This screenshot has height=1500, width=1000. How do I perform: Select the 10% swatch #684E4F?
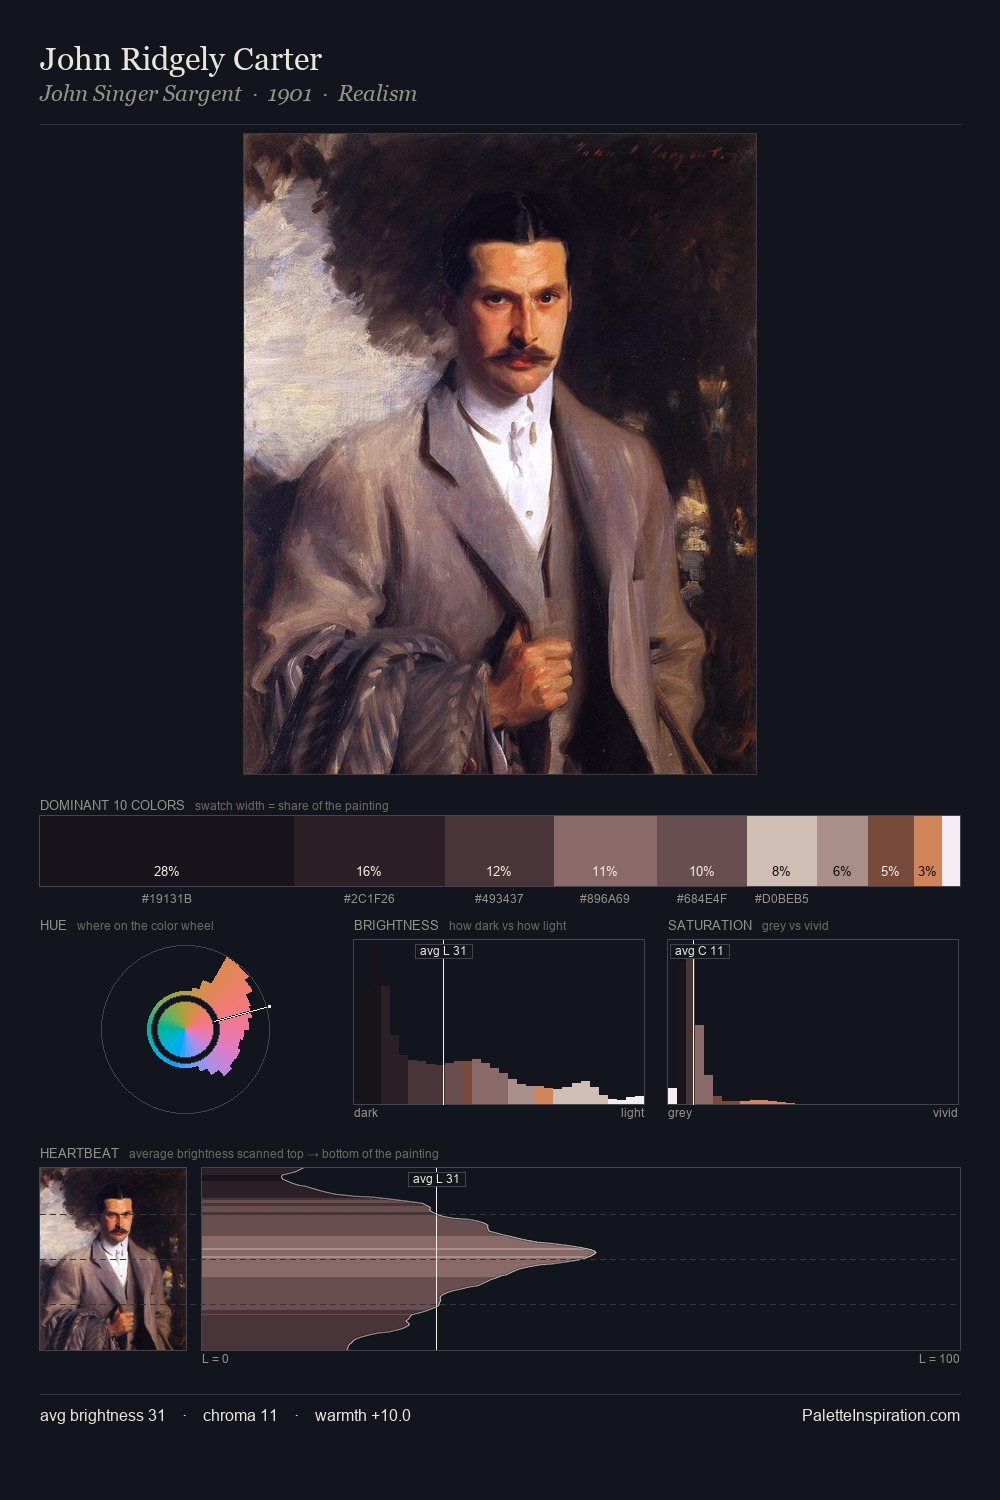tap(702, 851)
